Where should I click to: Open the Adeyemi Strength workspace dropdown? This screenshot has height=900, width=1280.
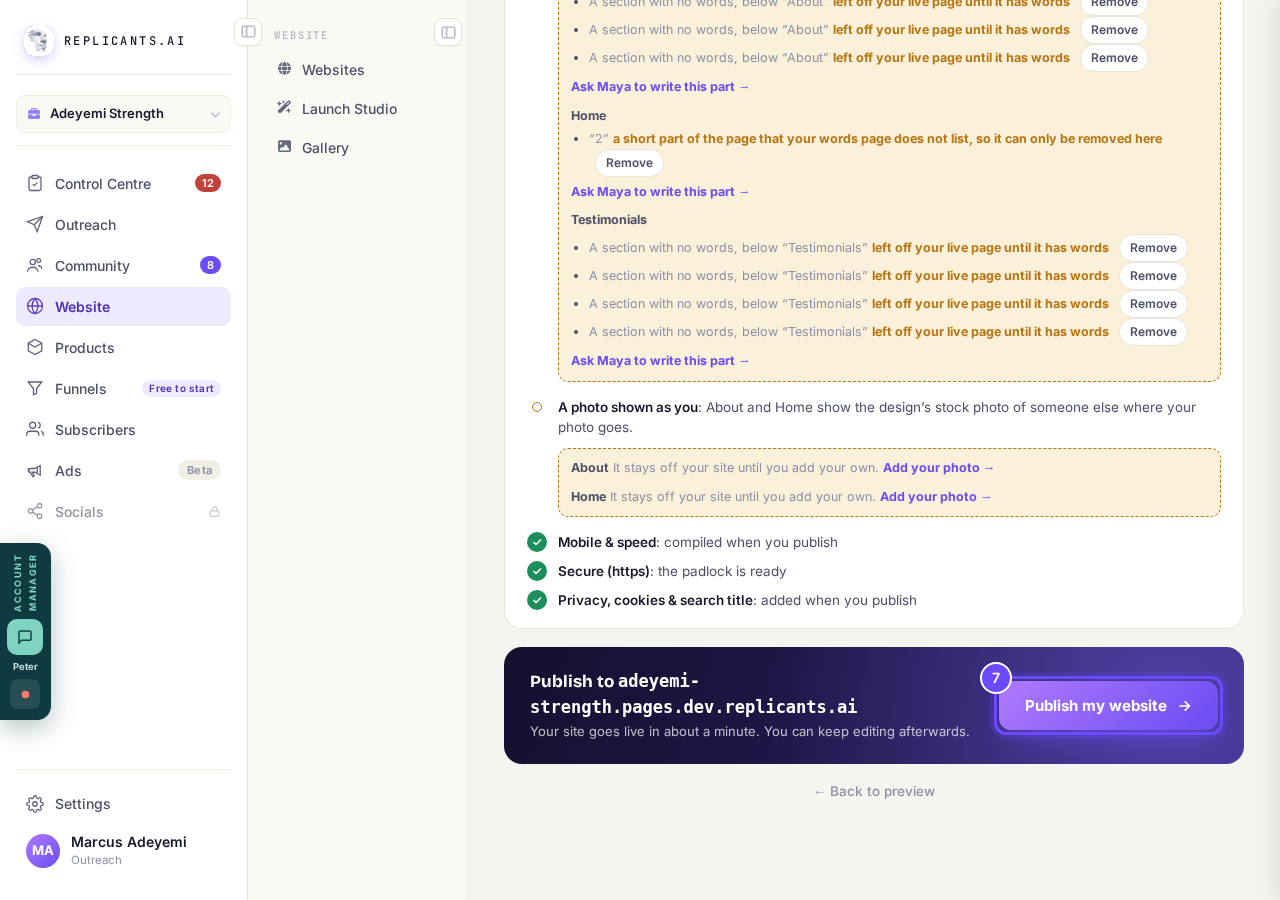click(x=123, y=114)
